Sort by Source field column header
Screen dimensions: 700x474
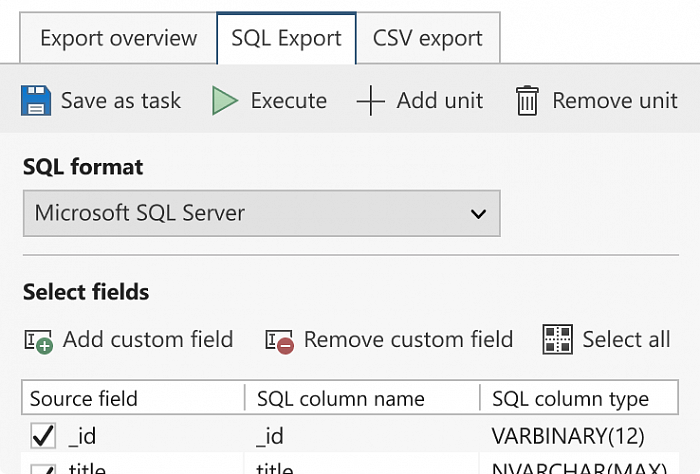84,399
